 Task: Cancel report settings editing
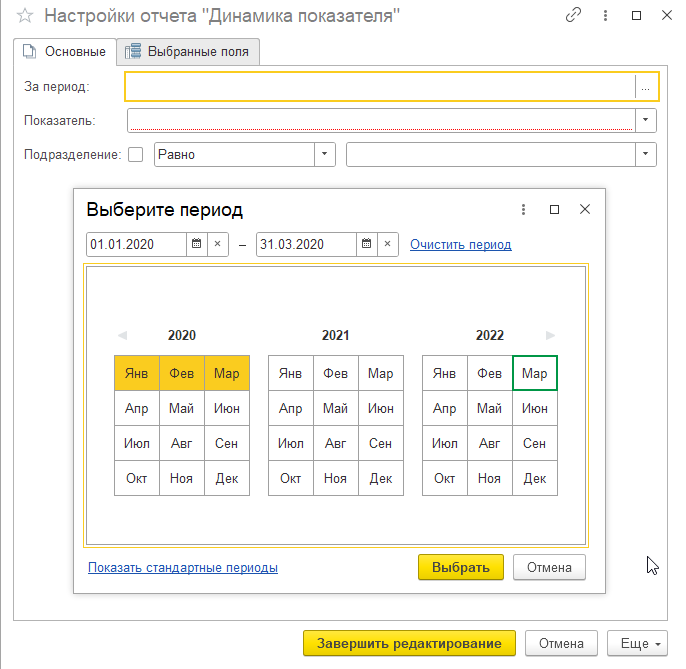click(x=561, y=644)
